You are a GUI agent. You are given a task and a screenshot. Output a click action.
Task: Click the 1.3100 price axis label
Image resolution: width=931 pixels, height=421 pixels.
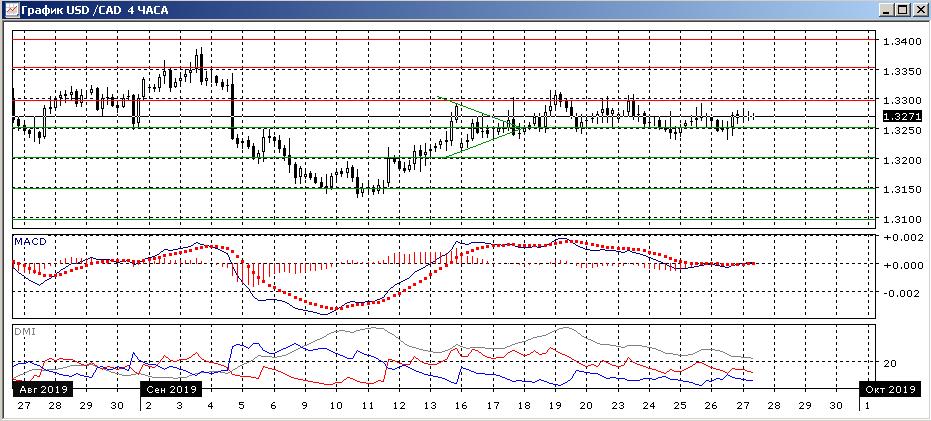(900, 219)
